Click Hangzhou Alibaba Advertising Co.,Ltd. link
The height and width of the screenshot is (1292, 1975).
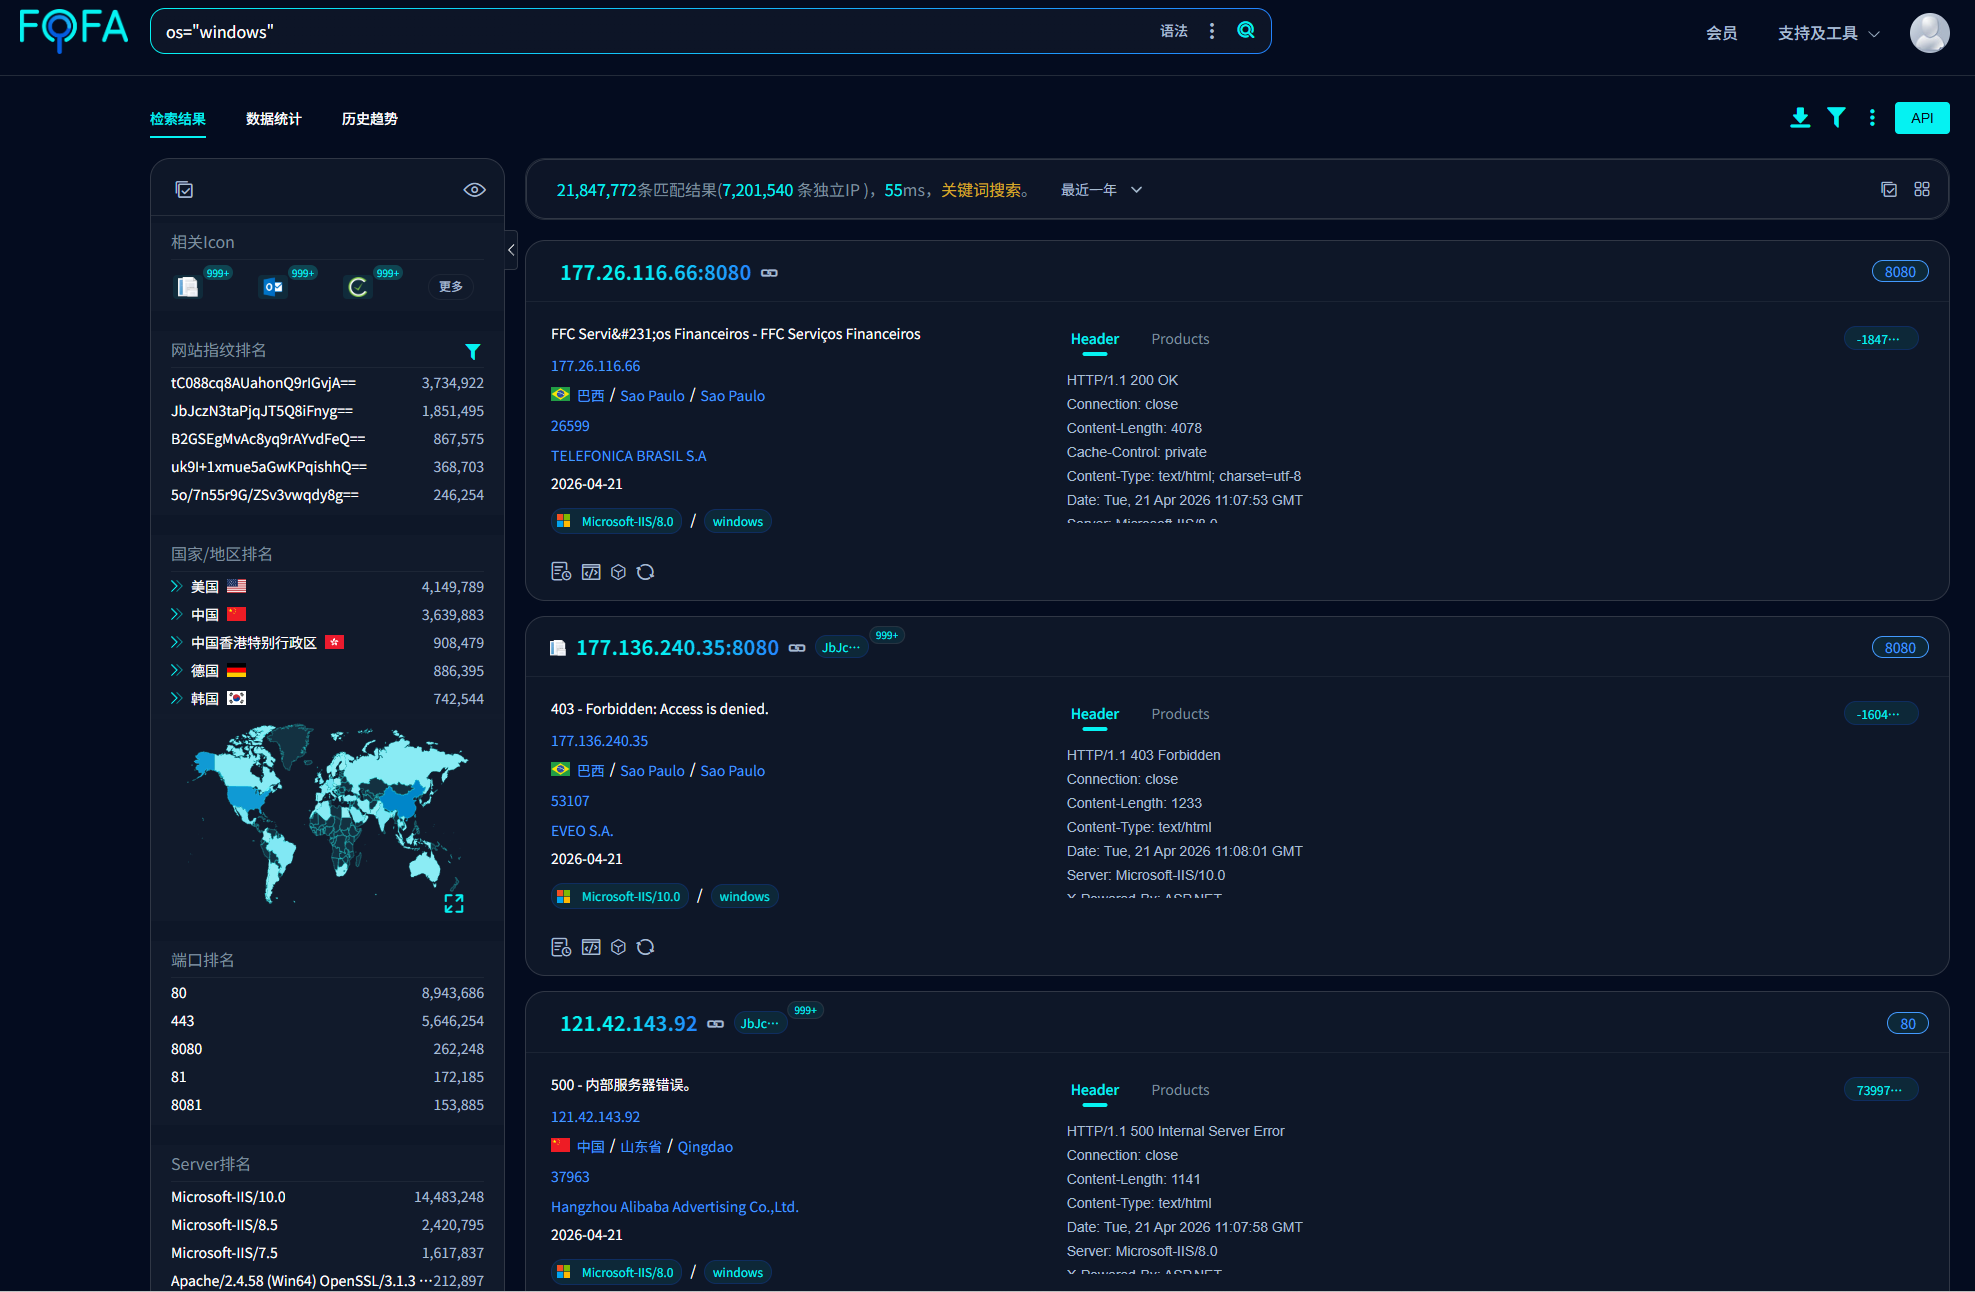pos(675,1207)
